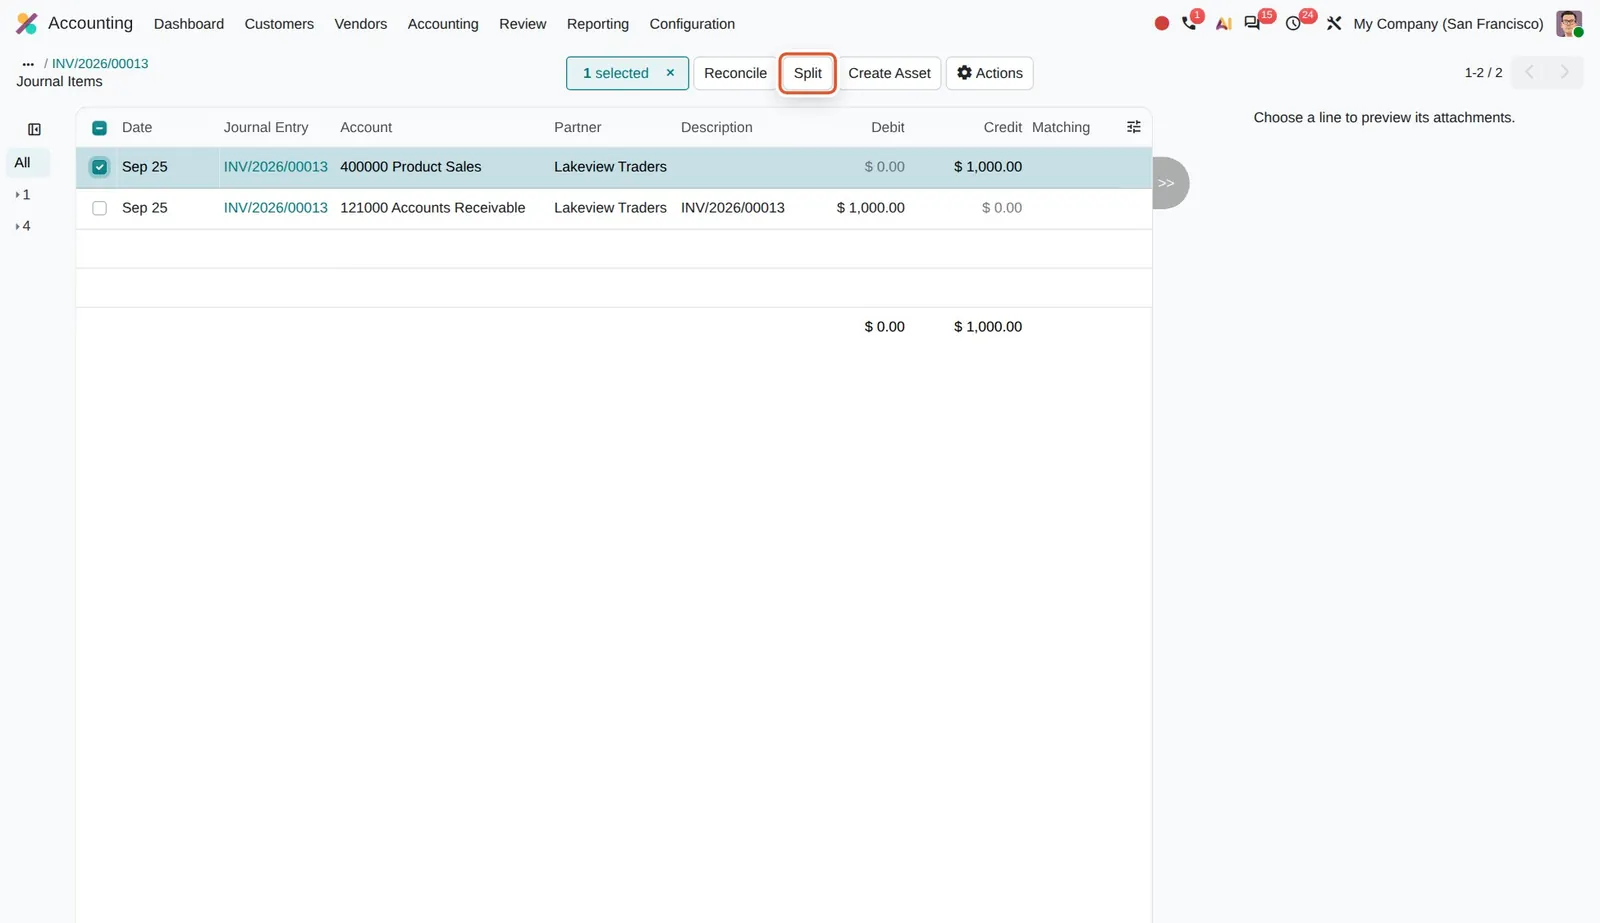1600x923 pixels.
Task: Sort by the Description column header
Action: point(716,127)
